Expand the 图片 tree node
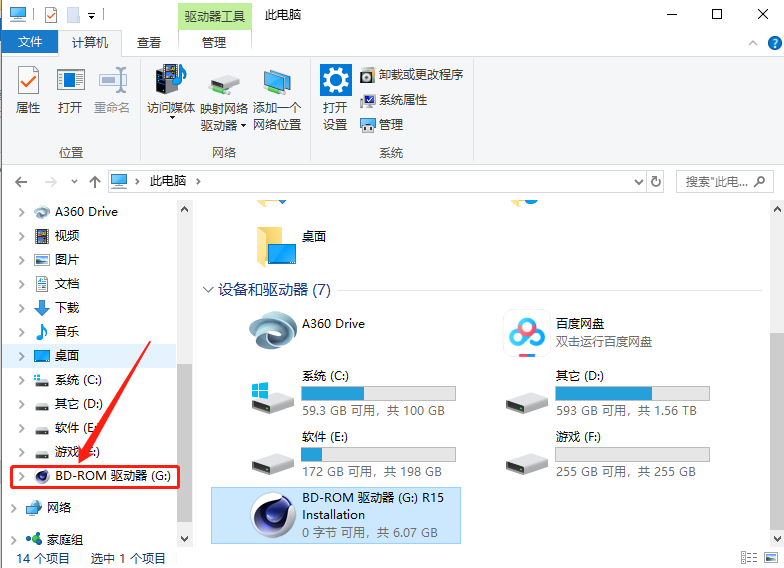Screen dimensions: 784x568 click(22, 260)
